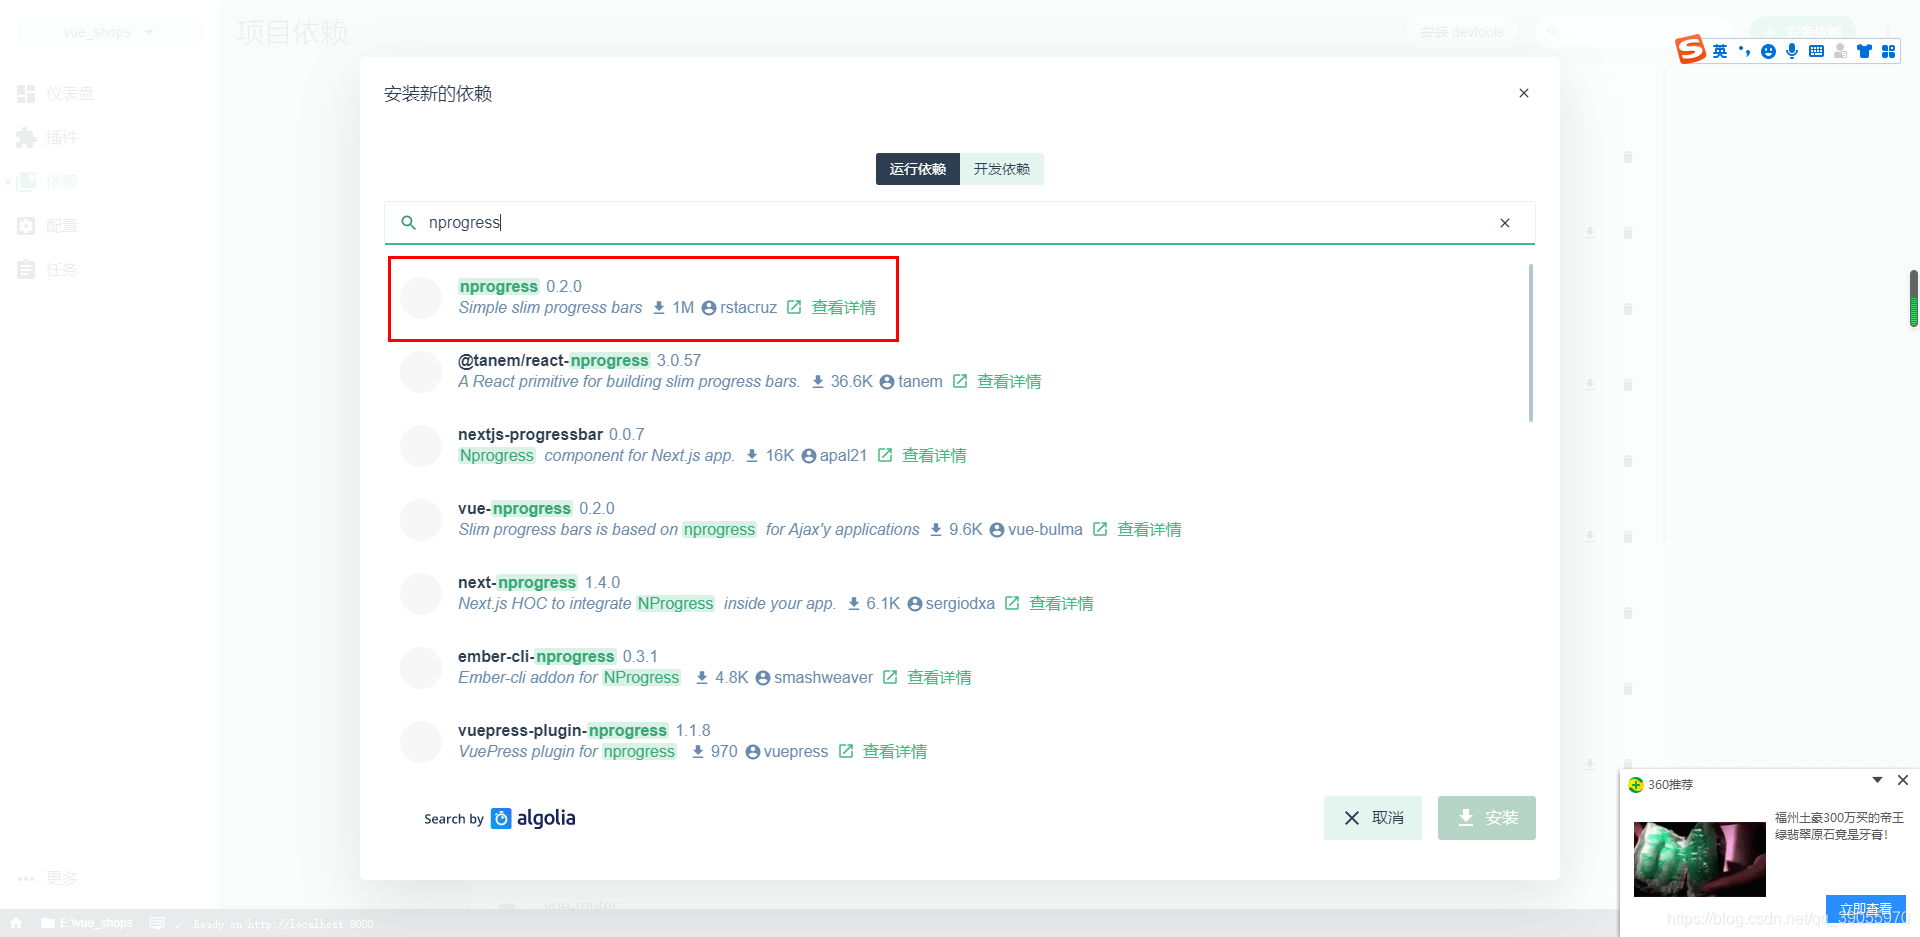Click the apal21 author icon
This screenshot has height=937, width=1920.
809,456
